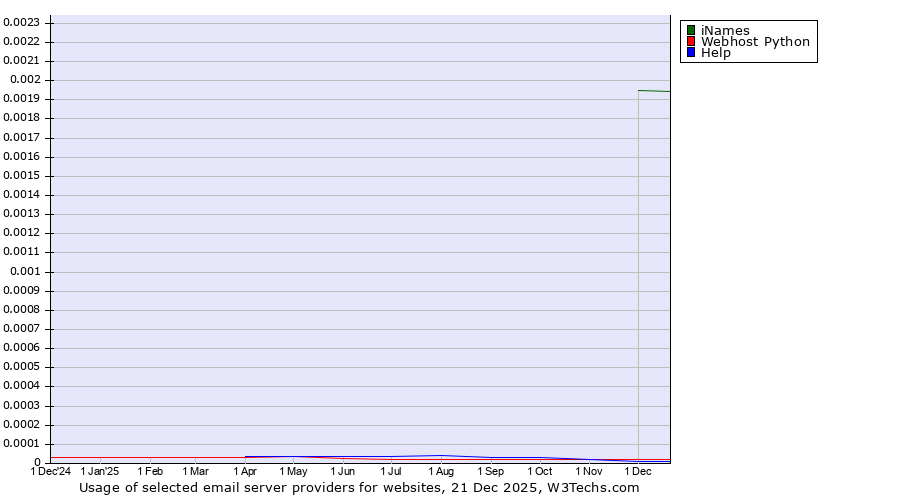Click the 0.0001 y-axis value
900x500 pixels.
click(21, 443)
